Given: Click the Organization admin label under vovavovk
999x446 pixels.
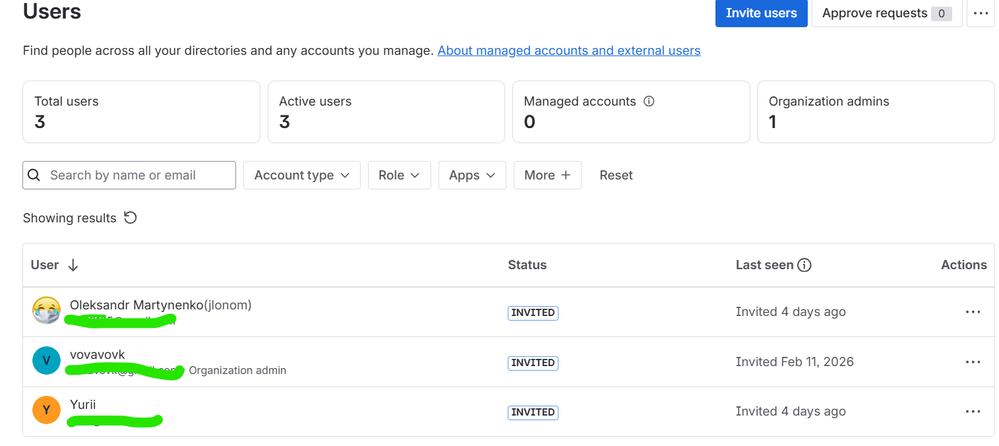Looking at the screenshot, I should [x=238, y=370].
